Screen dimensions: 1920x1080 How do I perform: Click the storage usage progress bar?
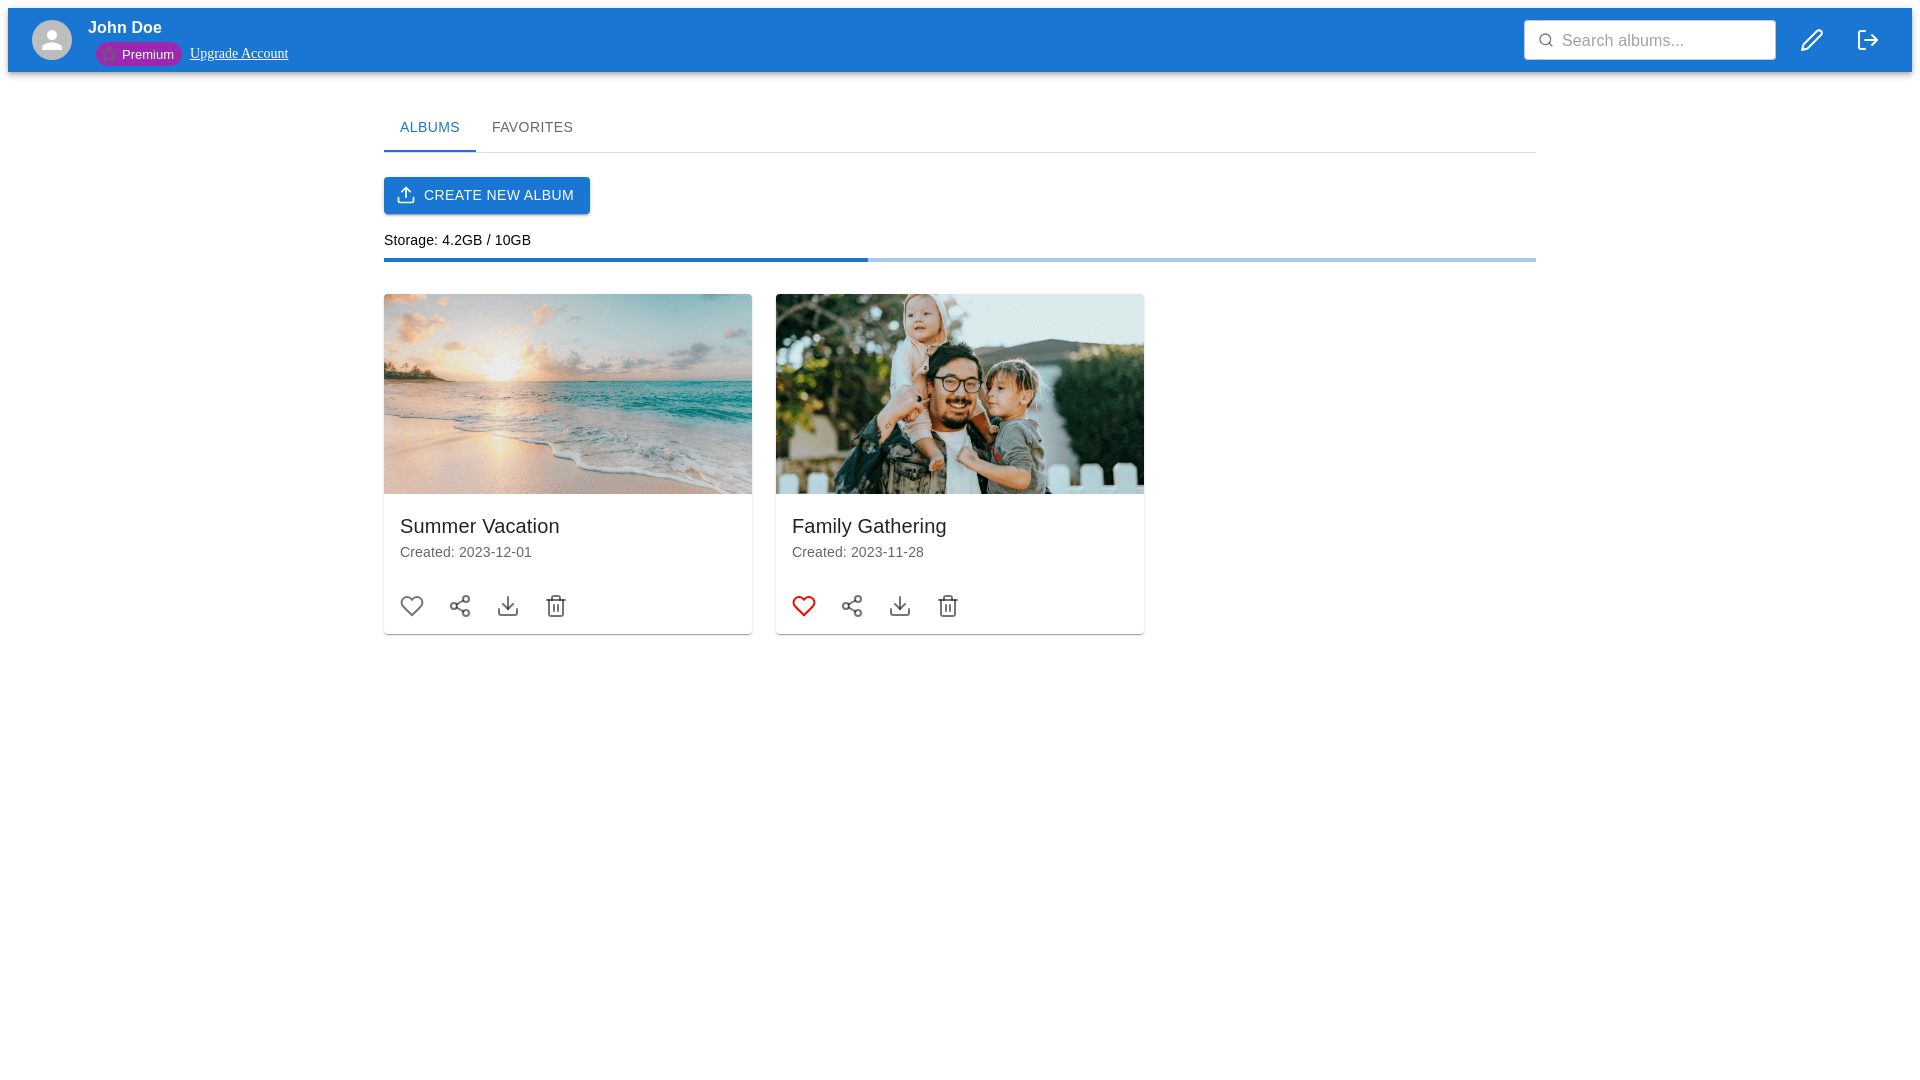(x=960, y=260)
